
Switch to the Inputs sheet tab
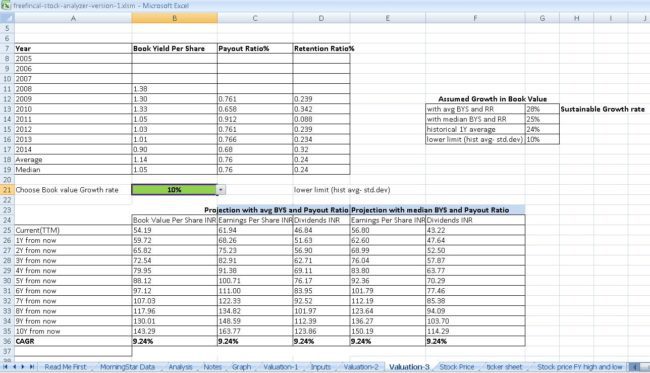tap(321, 367)
